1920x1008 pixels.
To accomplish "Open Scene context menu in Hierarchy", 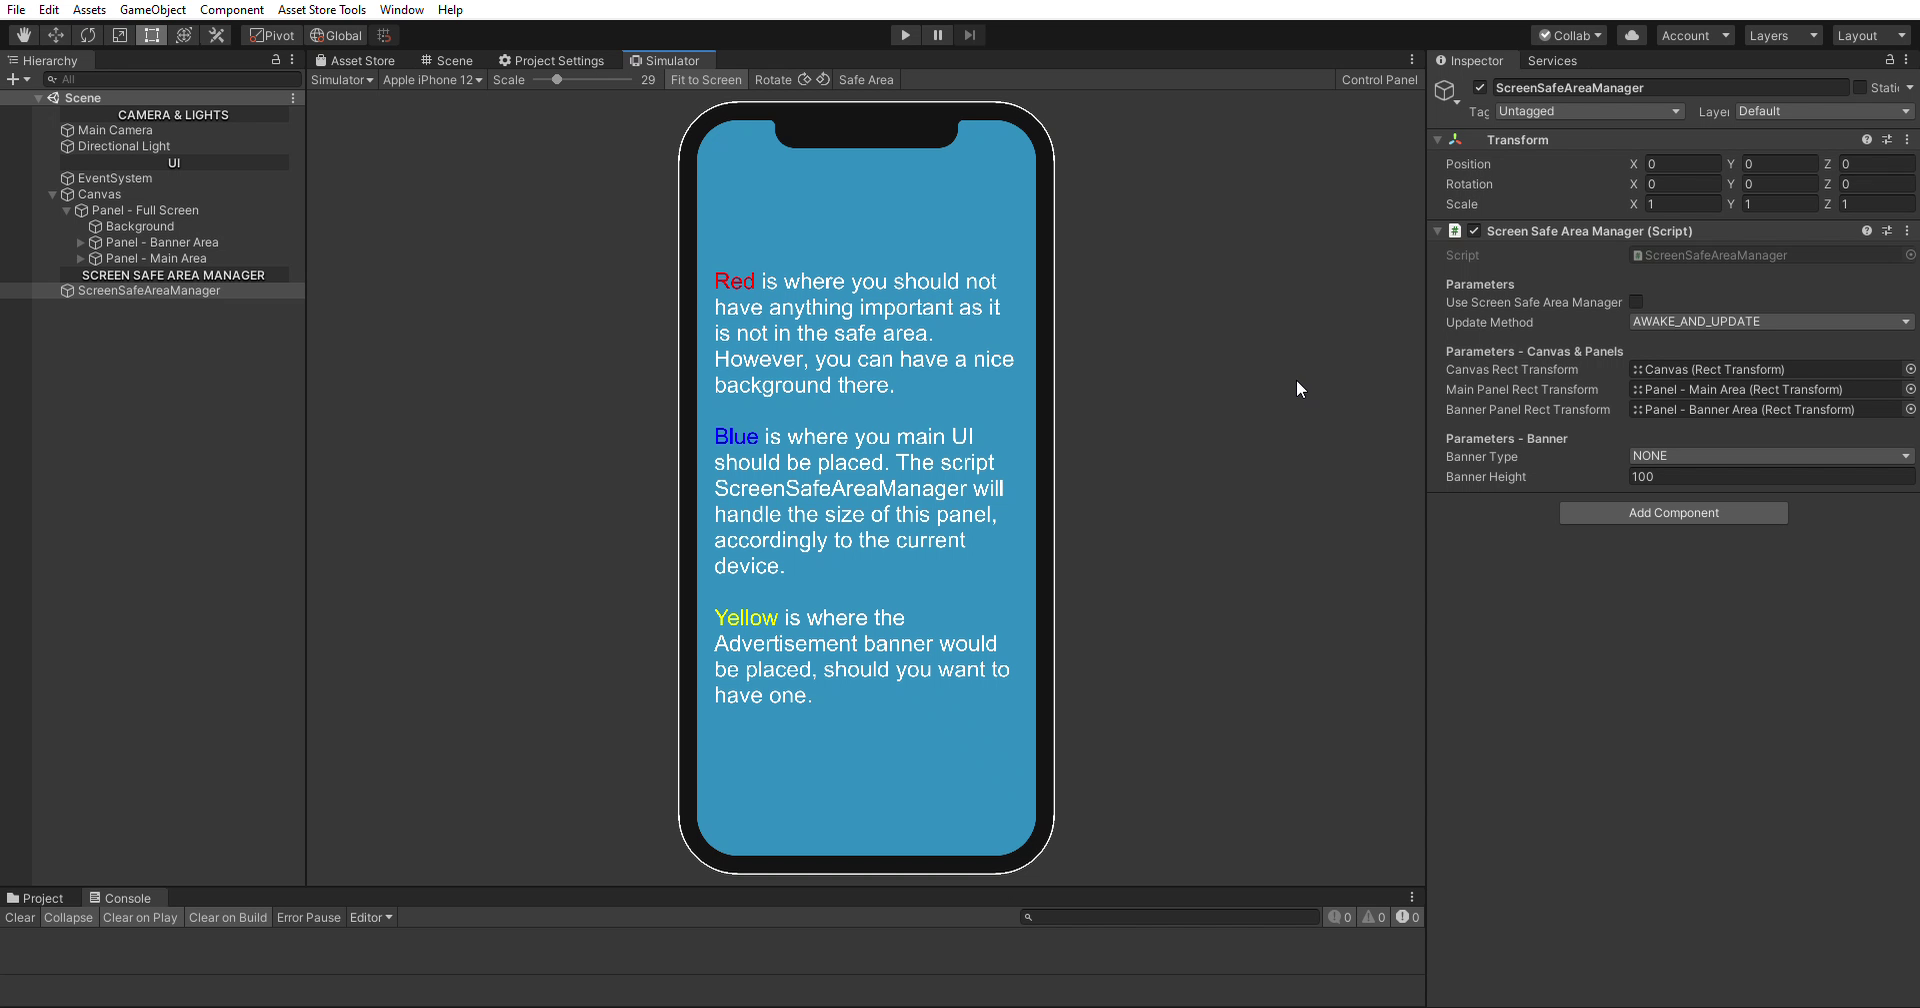I will point(293,98).
